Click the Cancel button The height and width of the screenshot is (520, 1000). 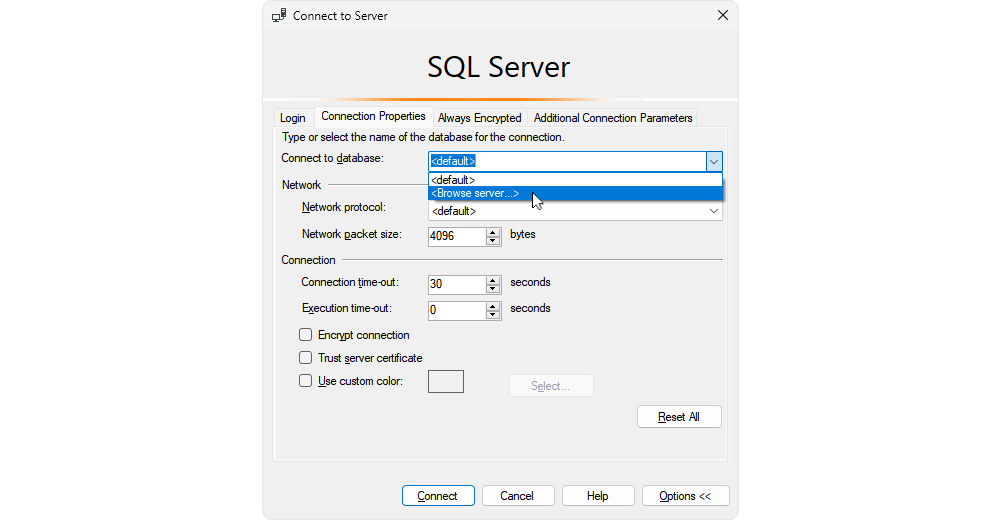(518, 496)
